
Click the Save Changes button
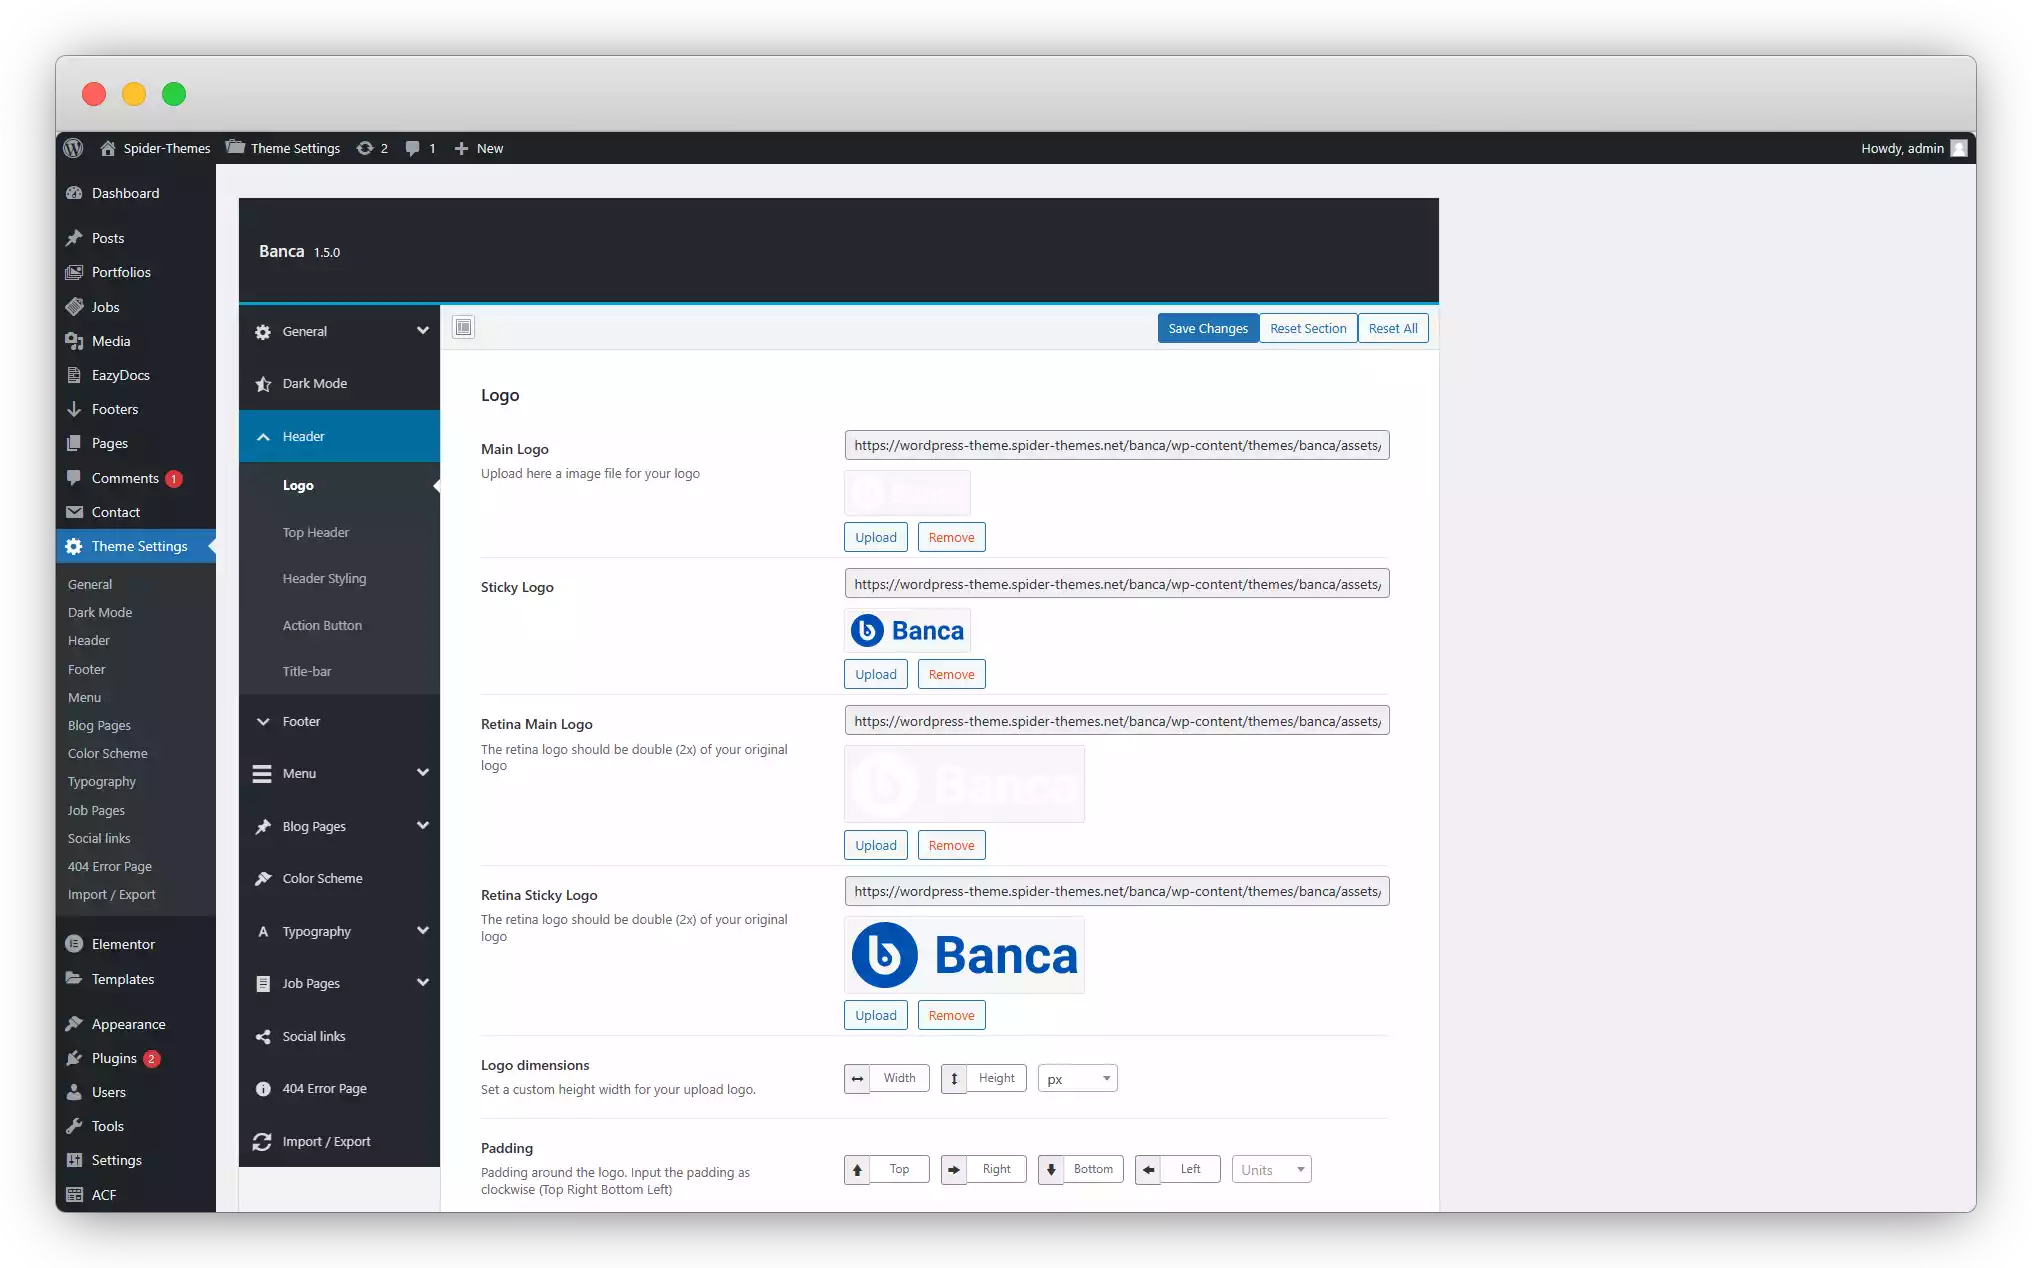pyautogui.click(x=1208, y=328)
